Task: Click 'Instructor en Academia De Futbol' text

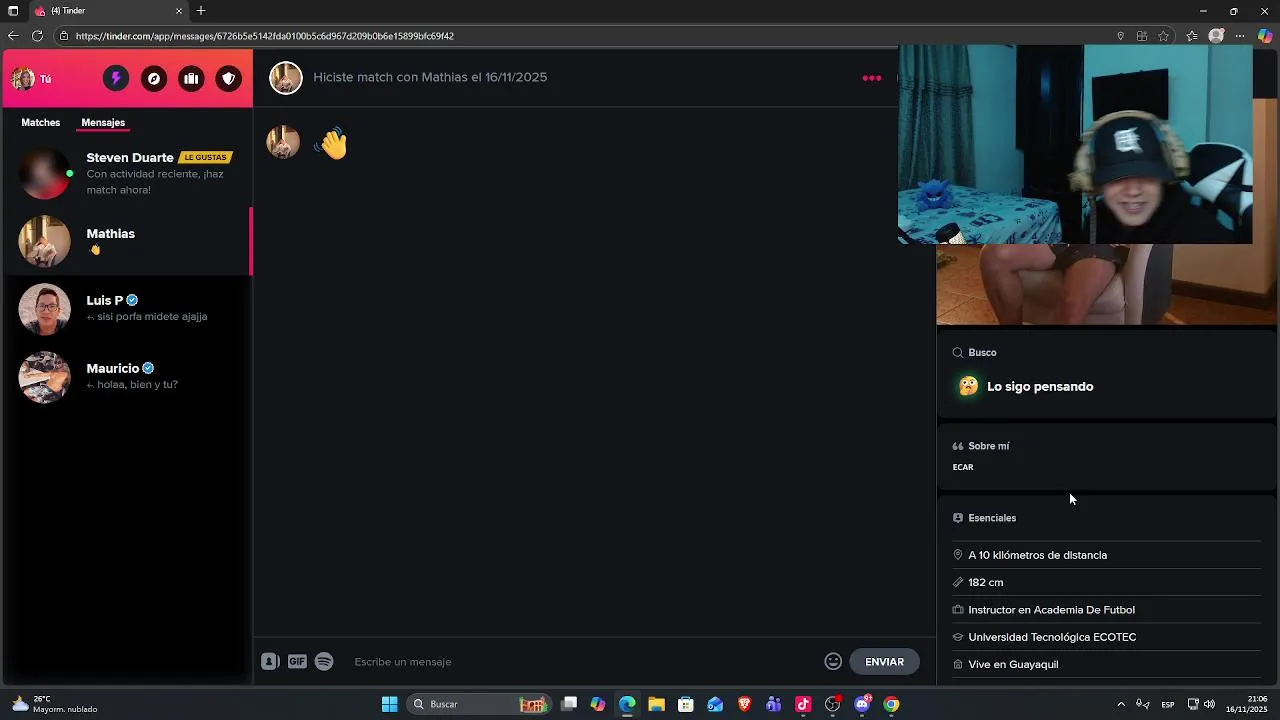Action: pos(1052,610)
